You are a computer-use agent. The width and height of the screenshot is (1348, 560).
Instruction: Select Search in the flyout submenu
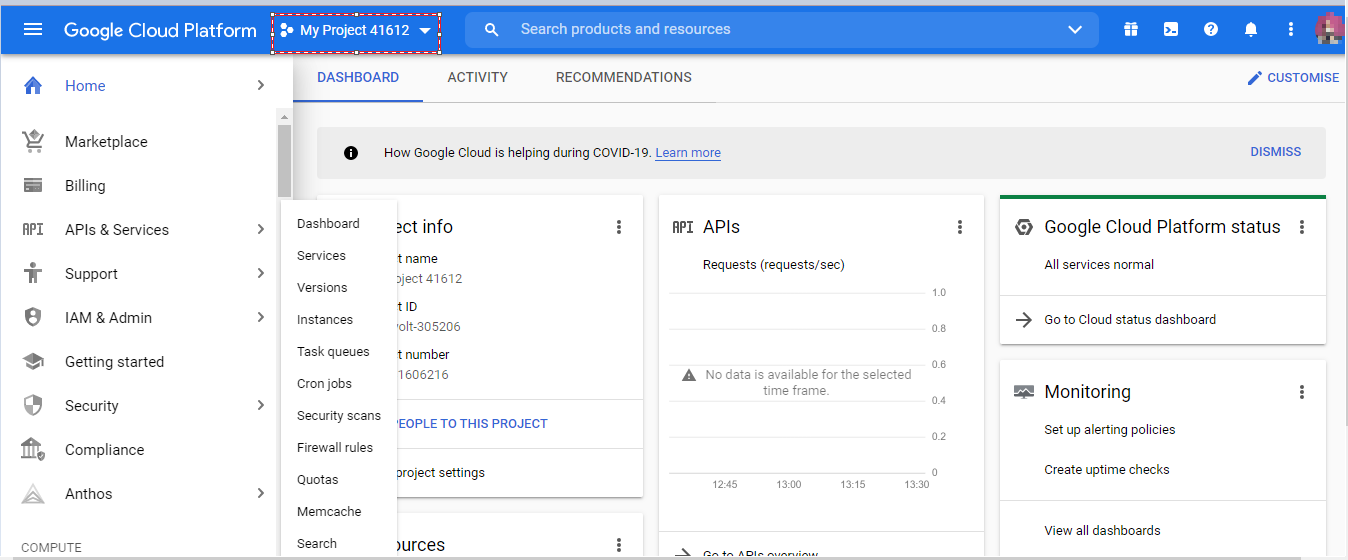click(x=317, y=544)
